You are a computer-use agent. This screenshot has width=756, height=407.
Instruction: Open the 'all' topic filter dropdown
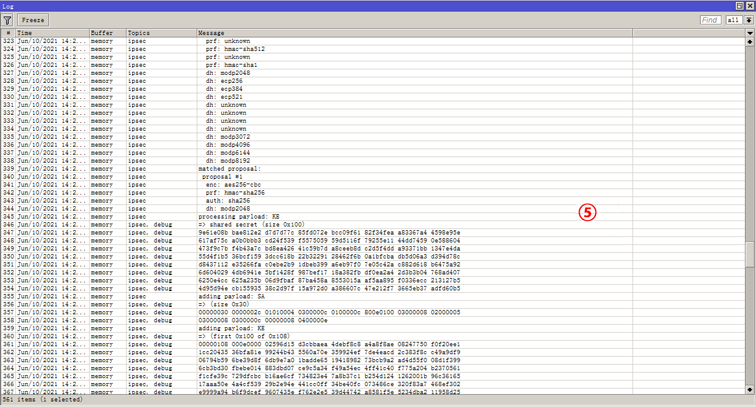748,20
